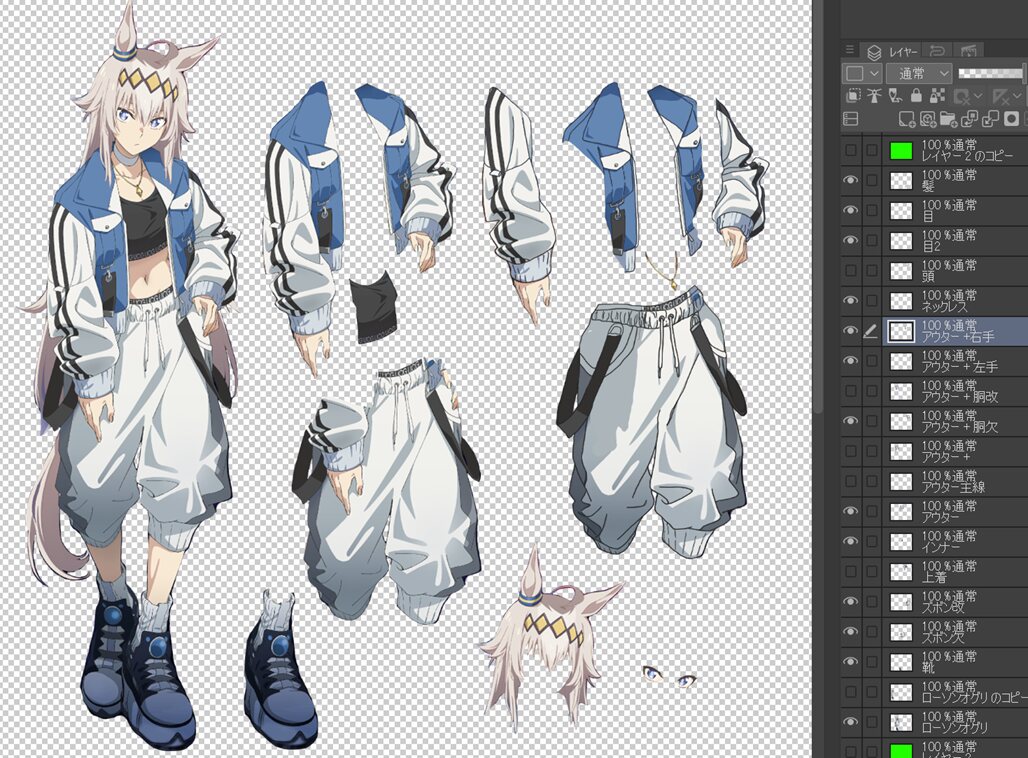Tick the second checkbox of インナー layer

click(x=871, y=542)
